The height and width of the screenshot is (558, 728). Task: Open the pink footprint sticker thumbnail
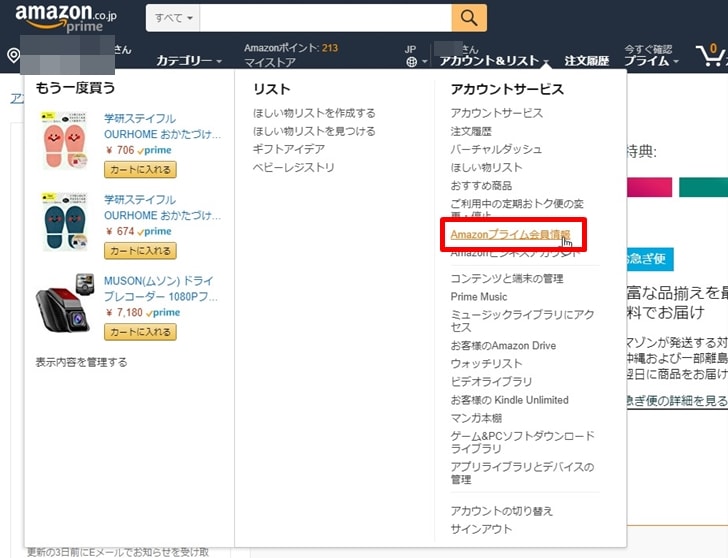[65, 140]
